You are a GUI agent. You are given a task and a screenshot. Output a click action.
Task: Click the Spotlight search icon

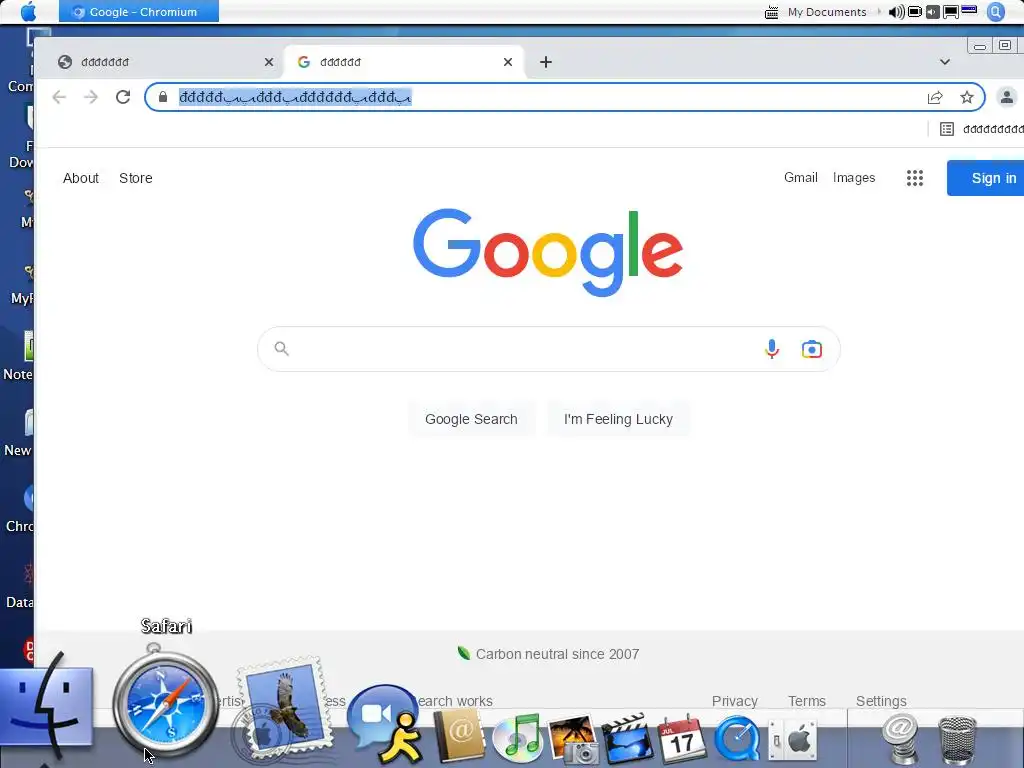click(996, 12)
